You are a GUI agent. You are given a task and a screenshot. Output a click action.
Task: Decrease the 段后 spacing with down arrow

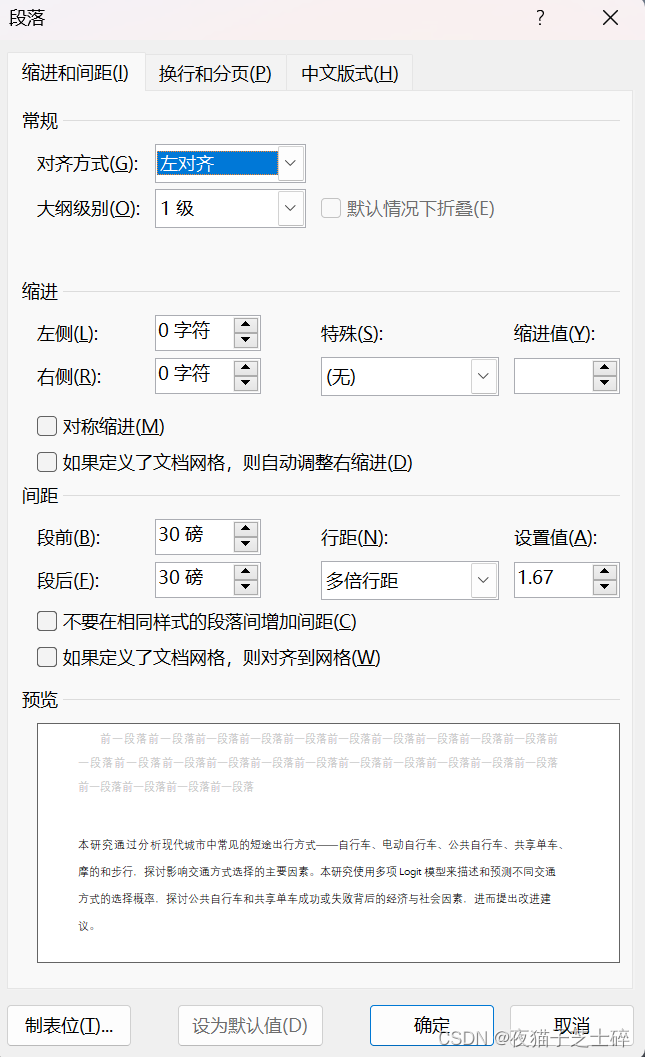(x=246, y=588)
